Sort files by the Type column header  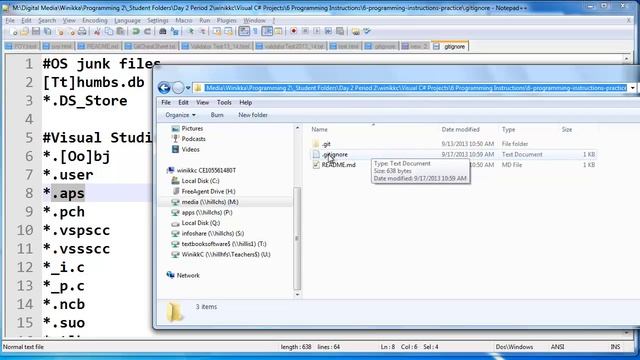508,129
